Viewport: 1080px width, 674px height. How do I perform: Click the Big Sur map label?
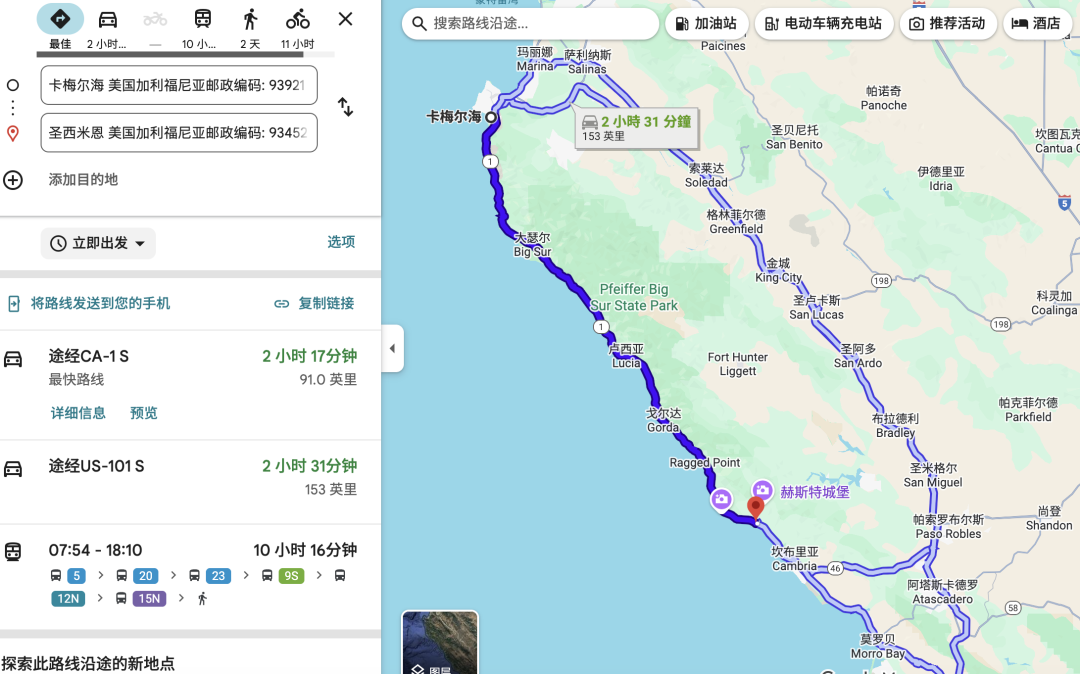point(532,245)
